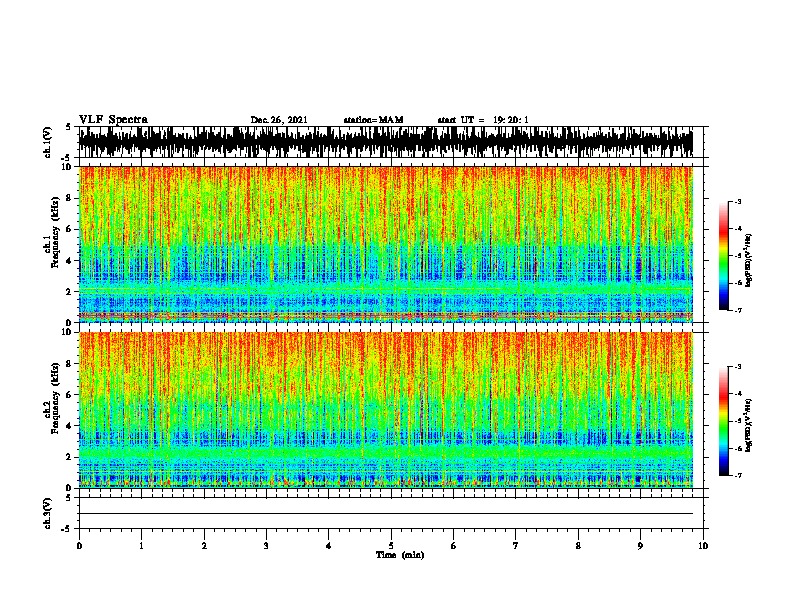Click time axis tick label '9'
The image size is (792, 612).
click(640, 546)
